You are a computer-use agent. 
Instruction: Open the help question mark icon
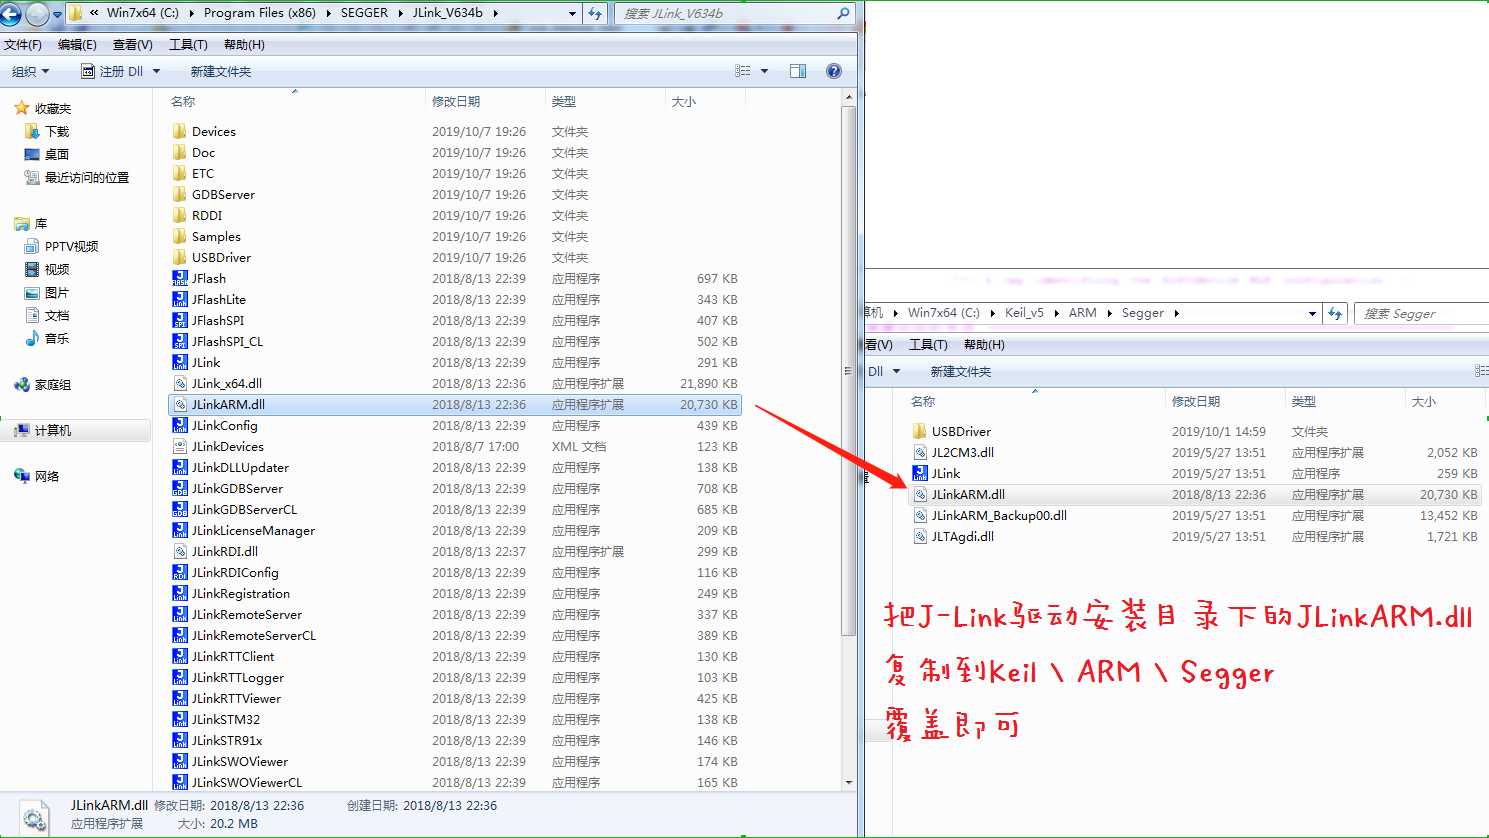(x=834, y=71)
